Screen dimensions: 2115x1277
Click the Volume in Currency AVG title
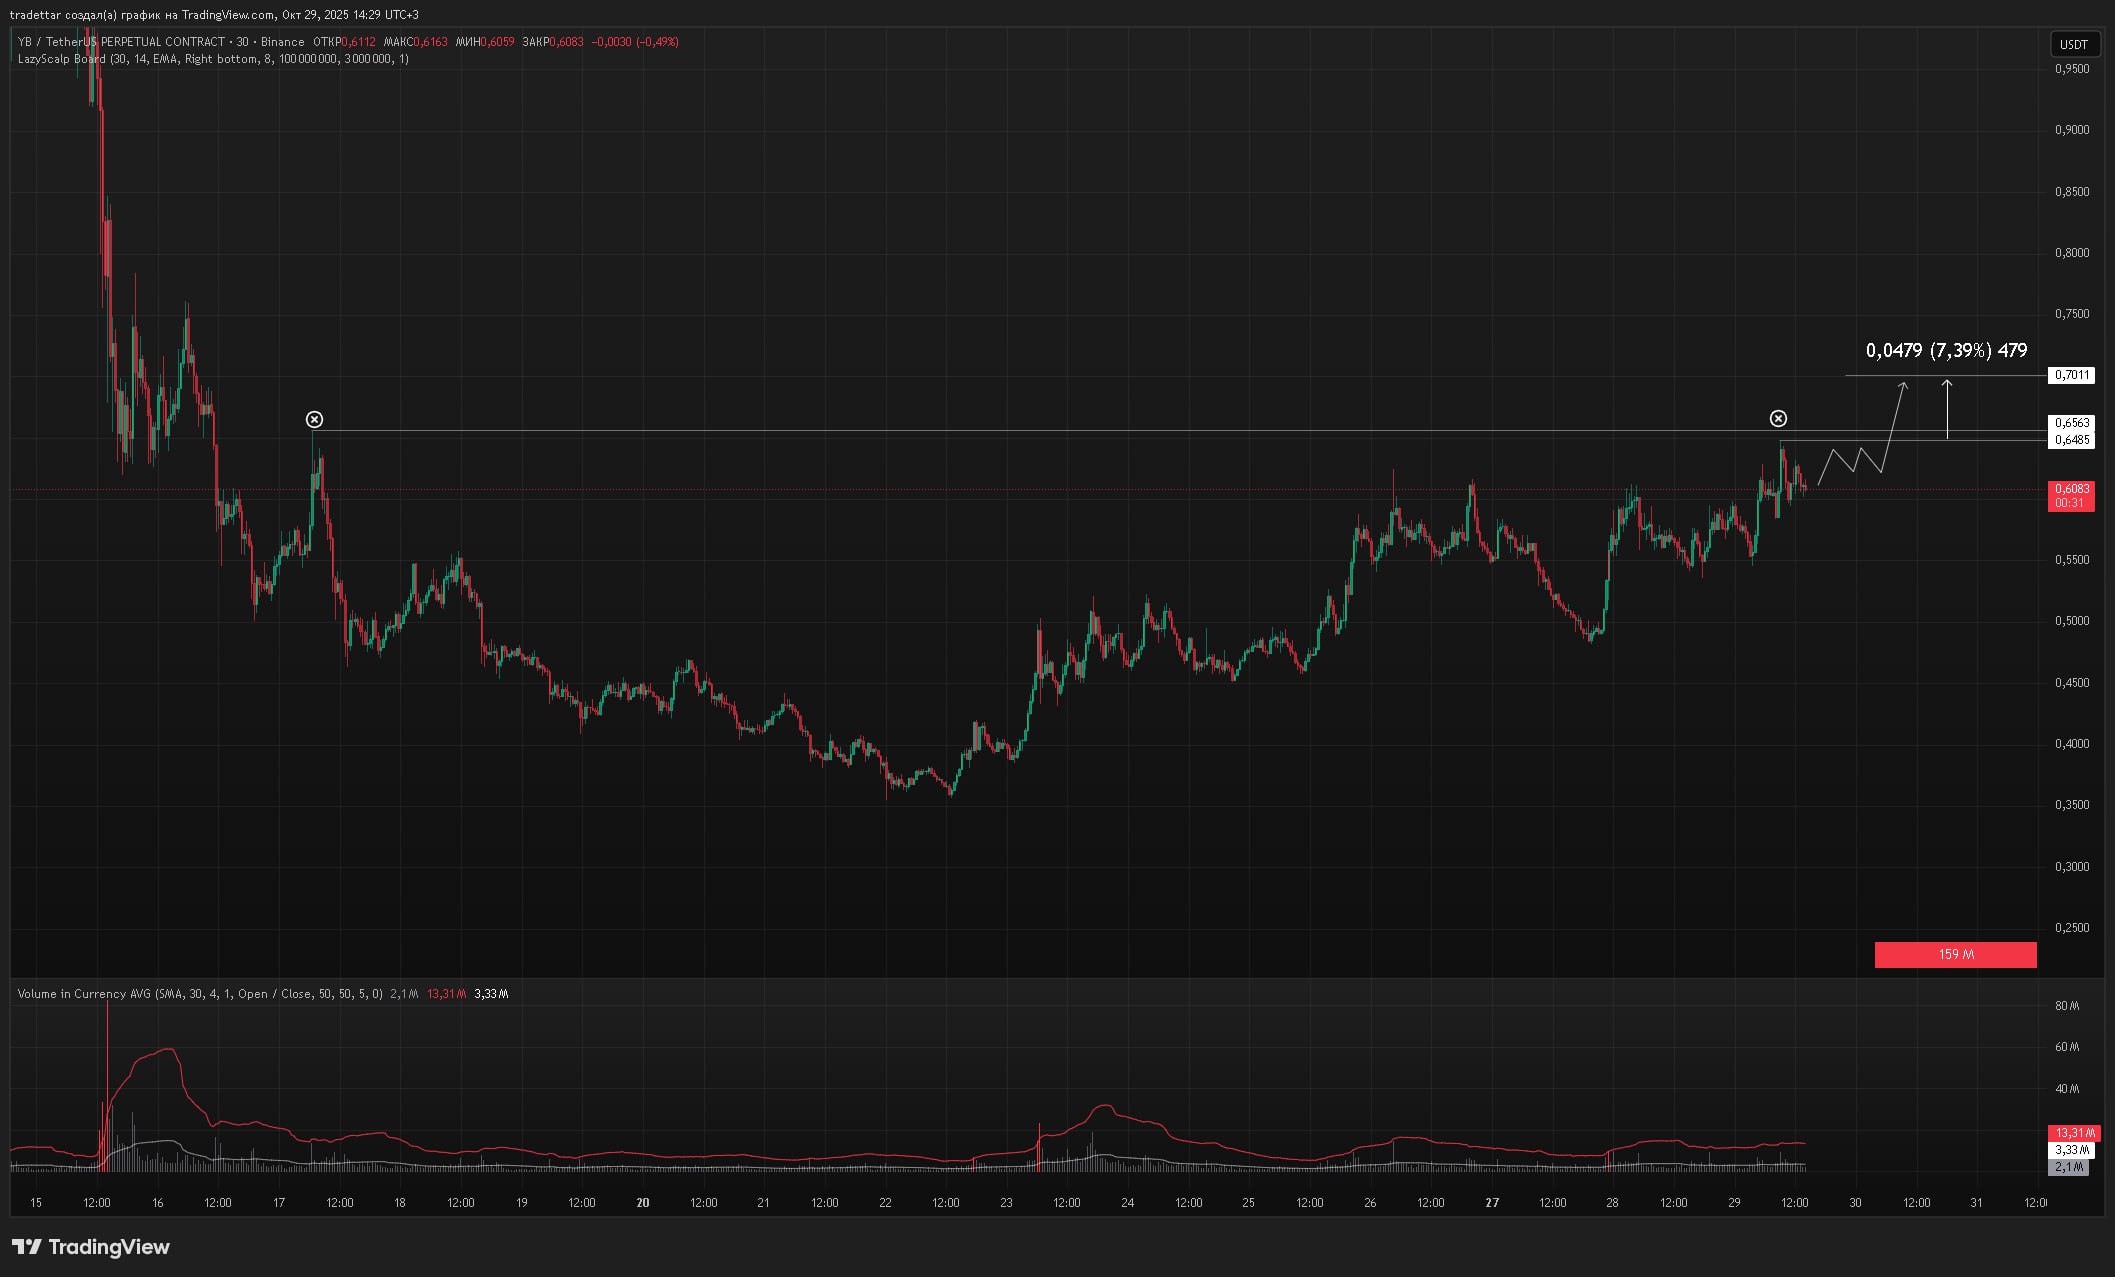[84, 994]
